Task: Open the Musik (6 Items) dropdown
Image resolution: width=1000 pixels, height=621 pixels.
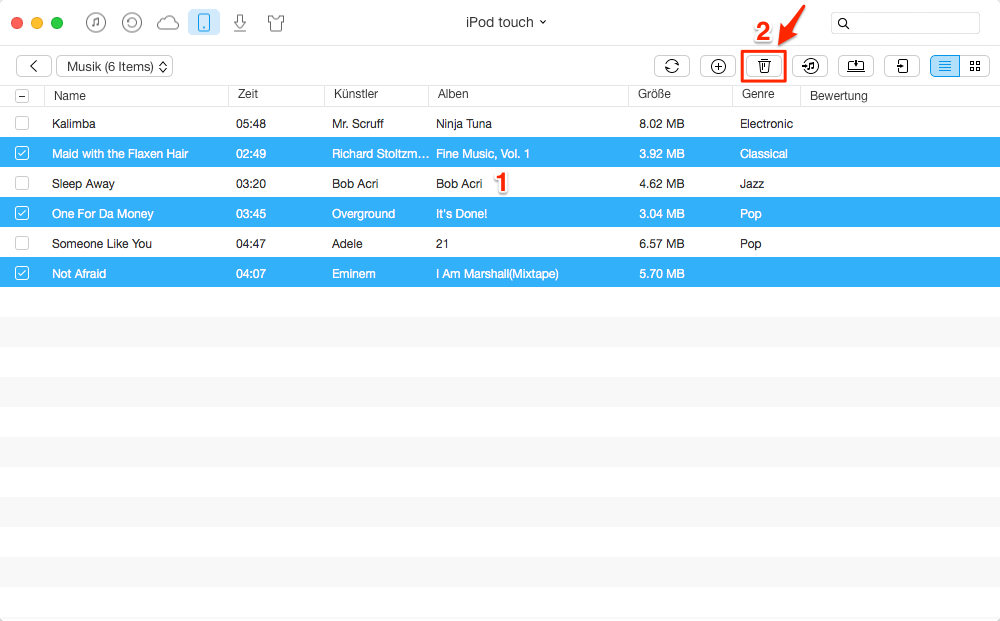Action: [115, 66]
